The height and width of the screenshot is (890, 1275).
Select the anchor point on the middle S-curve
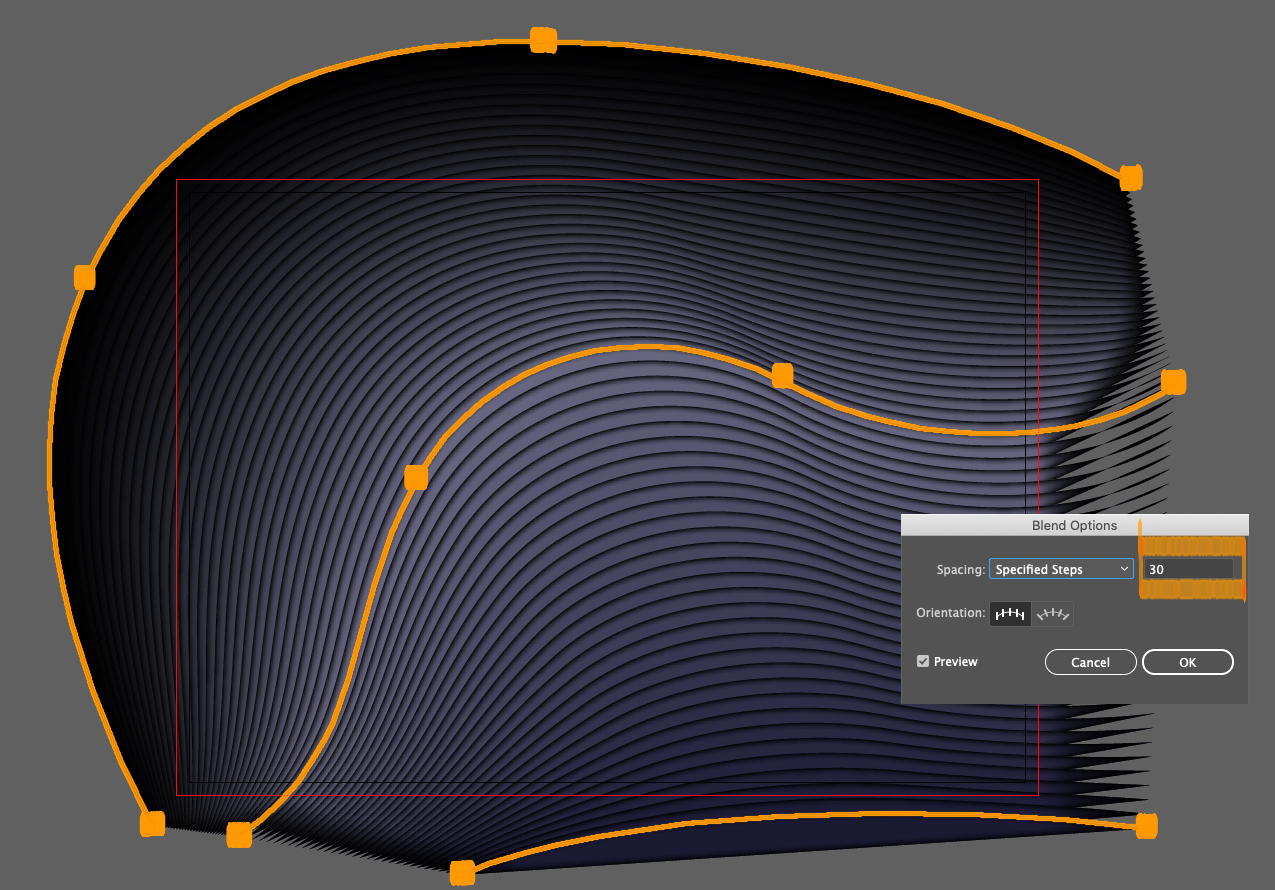416,478
